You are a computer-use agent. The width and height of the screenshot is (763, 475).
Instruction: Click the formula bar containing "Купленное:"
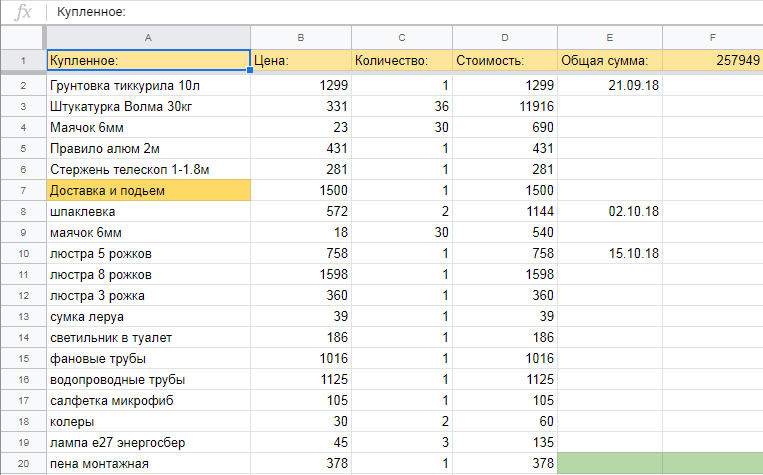[x=404, y=12]
